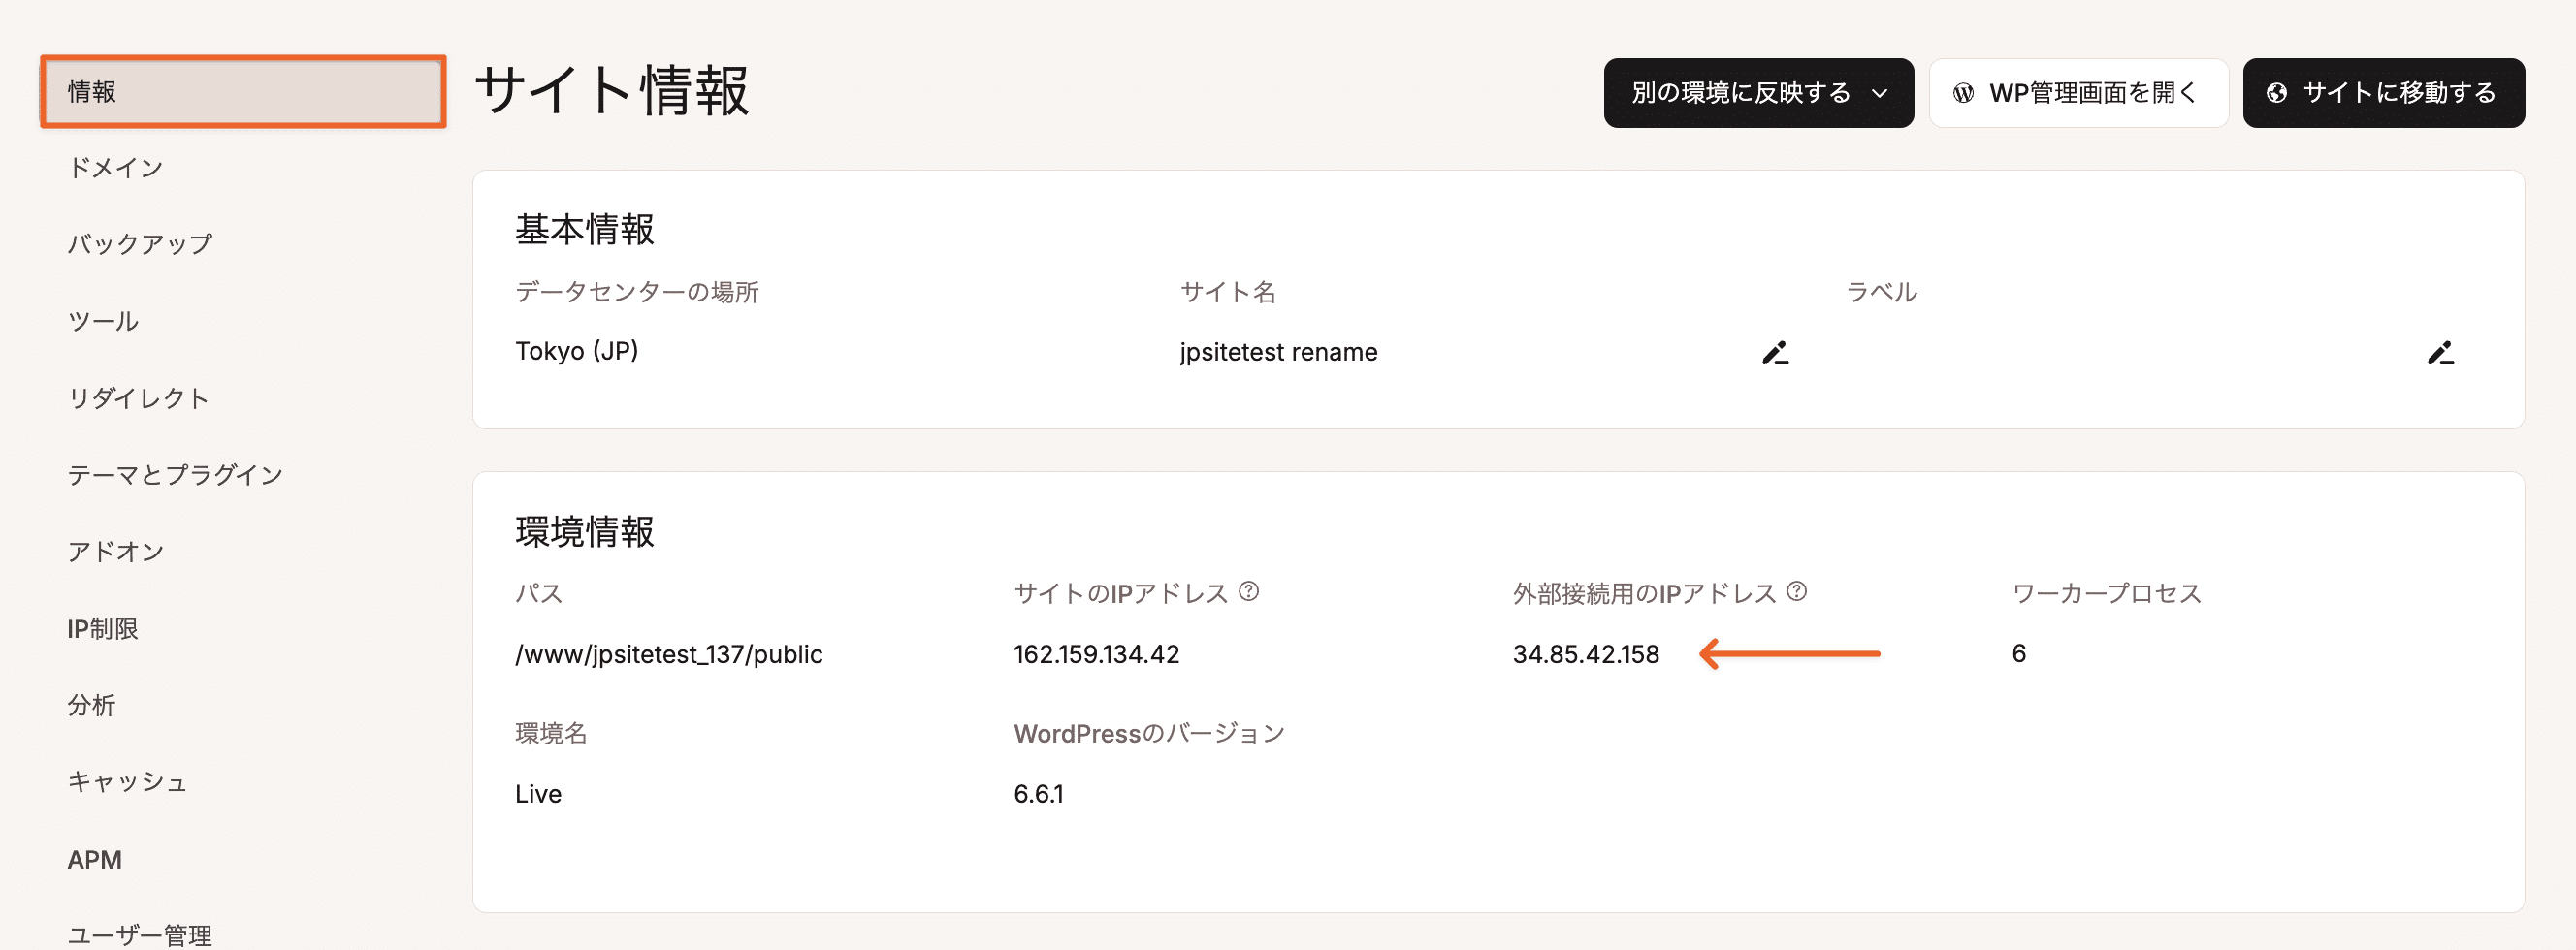Viewport: 2576px width, 950px height.
Task: Click the サイトに移動する button
Action: [2384, 92]
